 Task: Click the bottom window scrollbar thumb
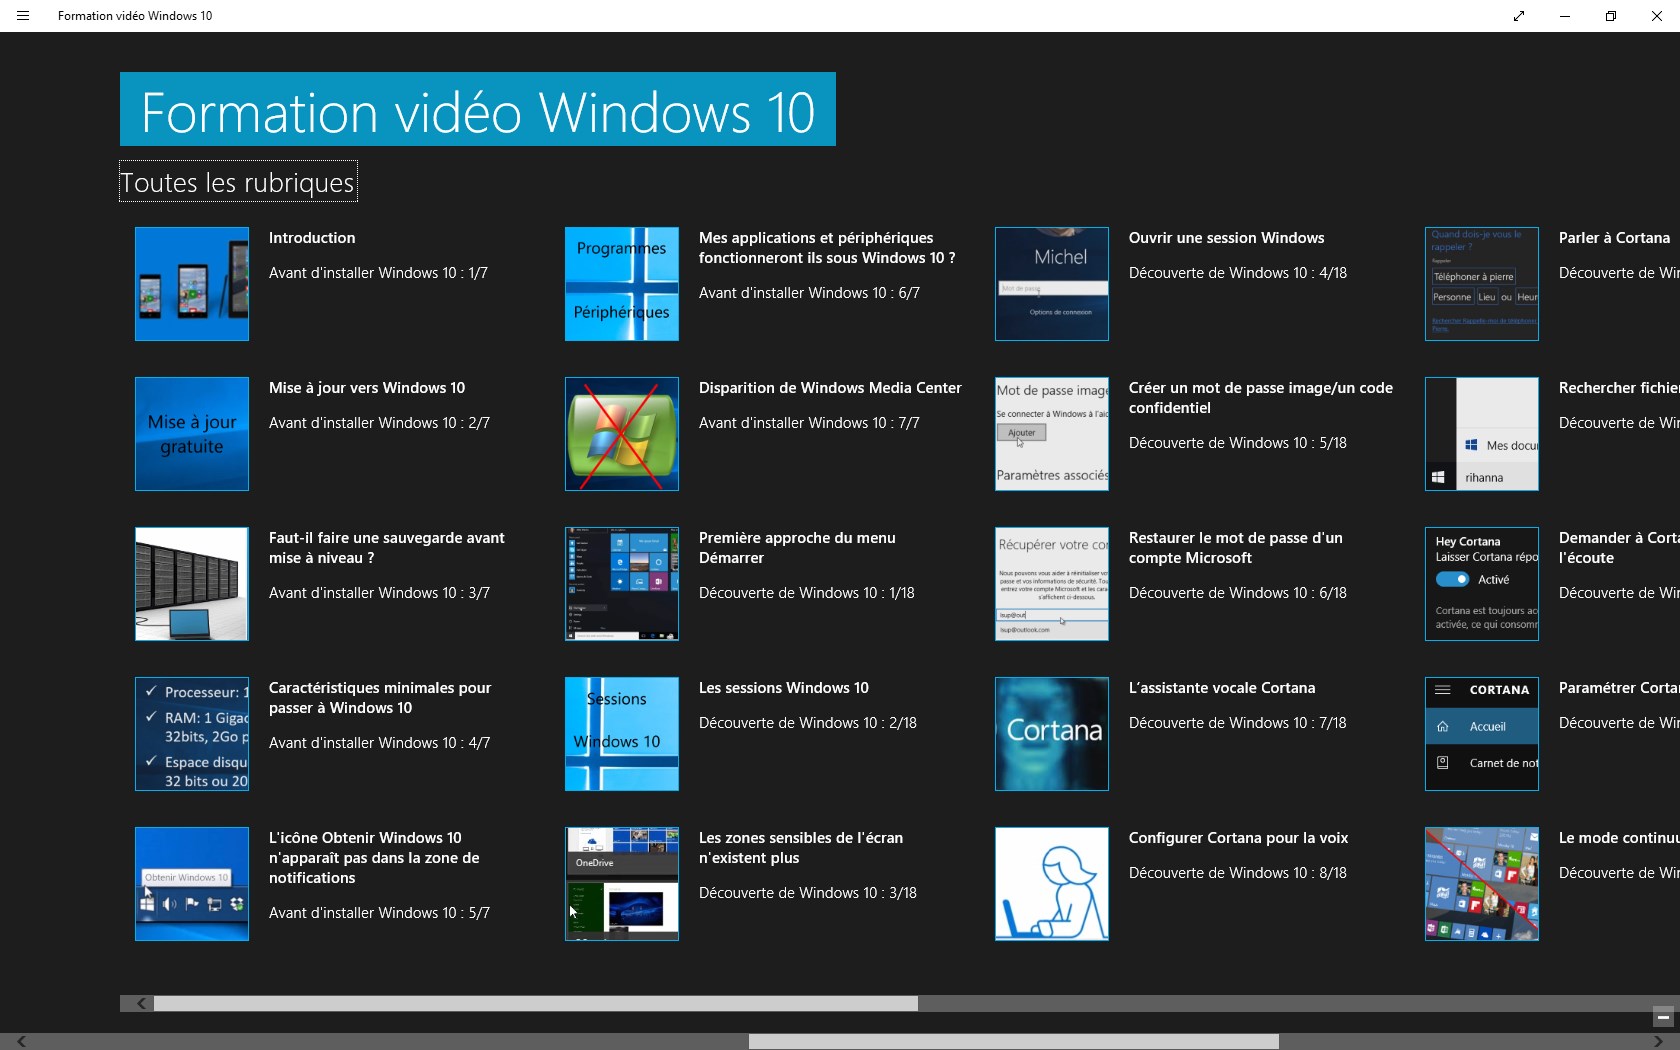pyautogui.click(x=1014, y=1042)
